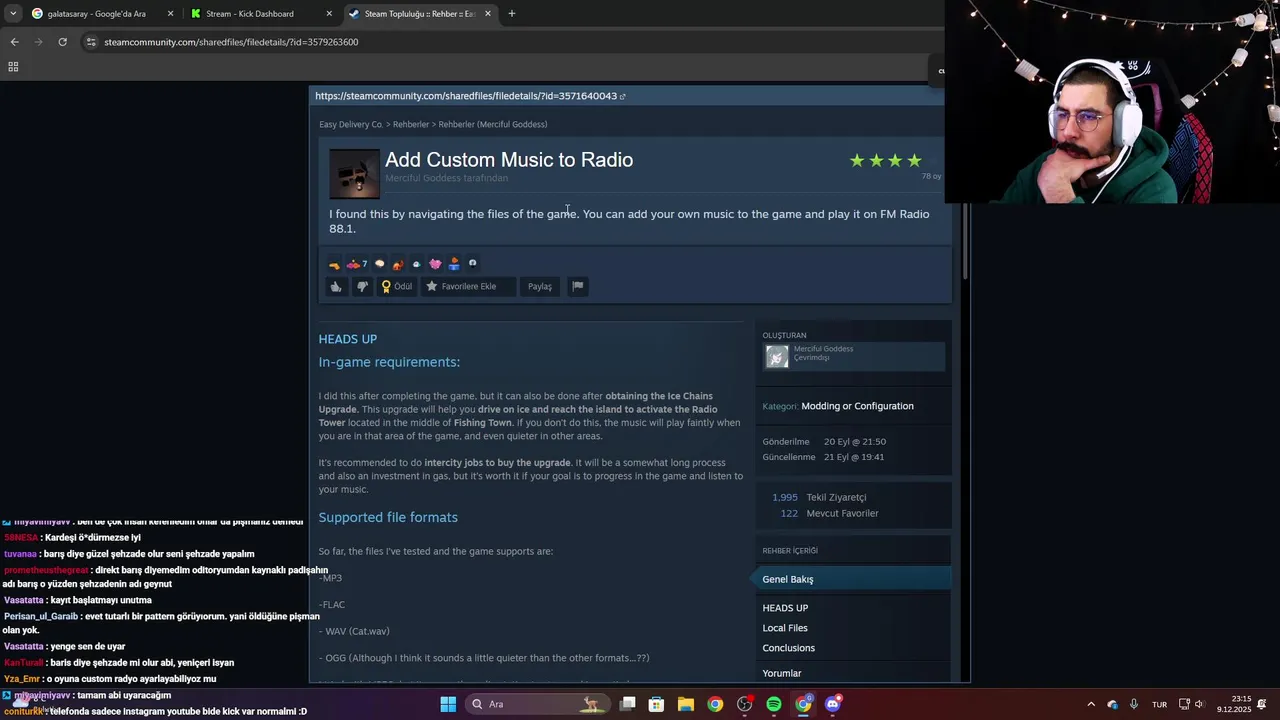The width and height of the screenshot is (1280, 720).
Task: Open Task View on taskbar
Action: pos(628,704)
